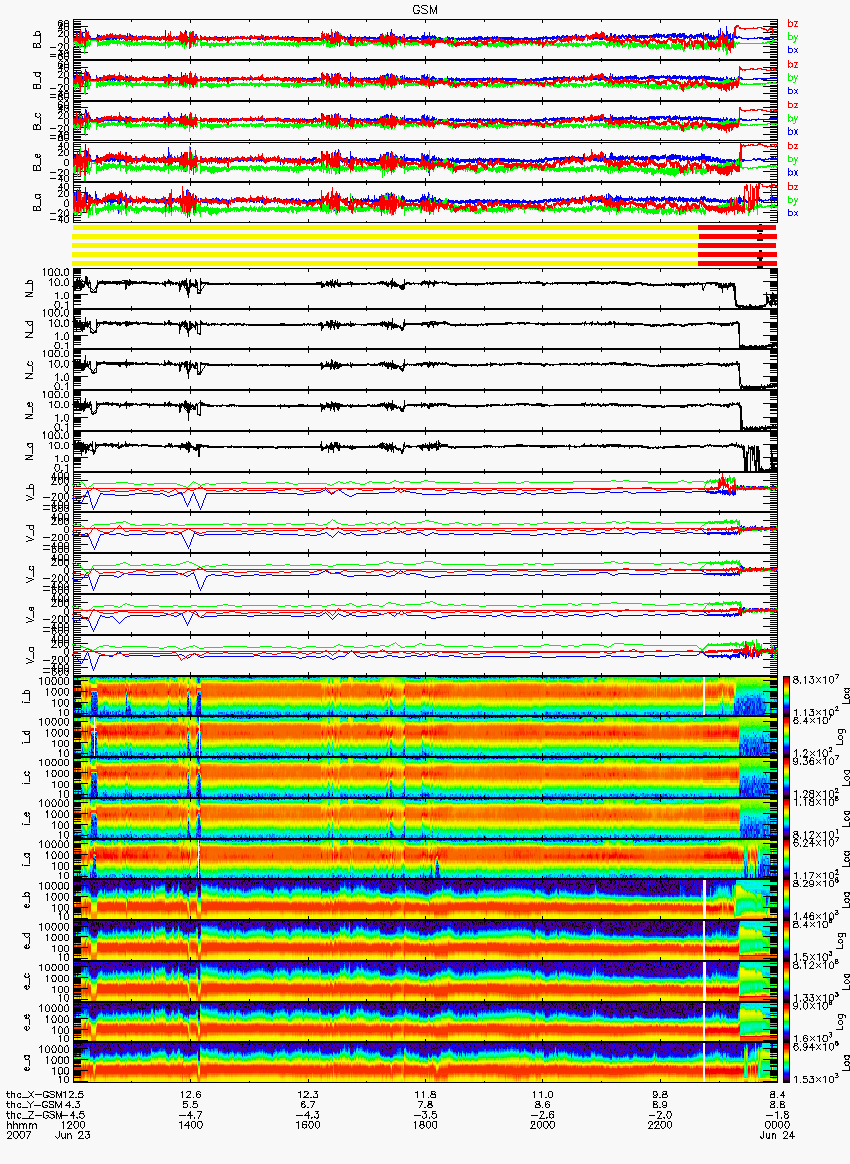Click the 2000 time axis label
Image resolution: width=850 pixels, height=1164 pixels.
point(543,1125)
